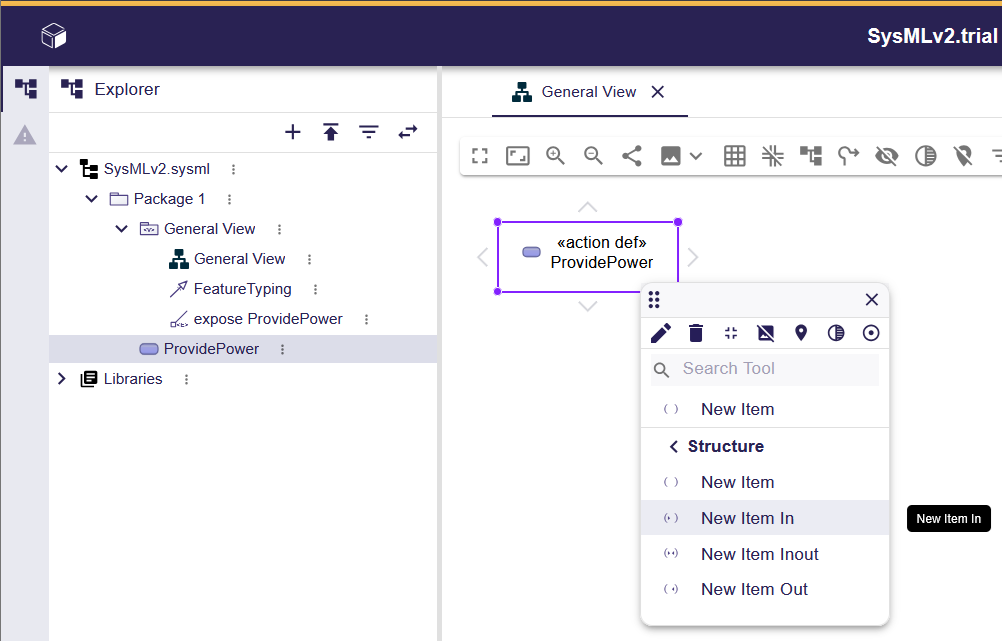The image size is (1002, 641).
Task: Go back from the Structure submenu
Action: [674, 446]
